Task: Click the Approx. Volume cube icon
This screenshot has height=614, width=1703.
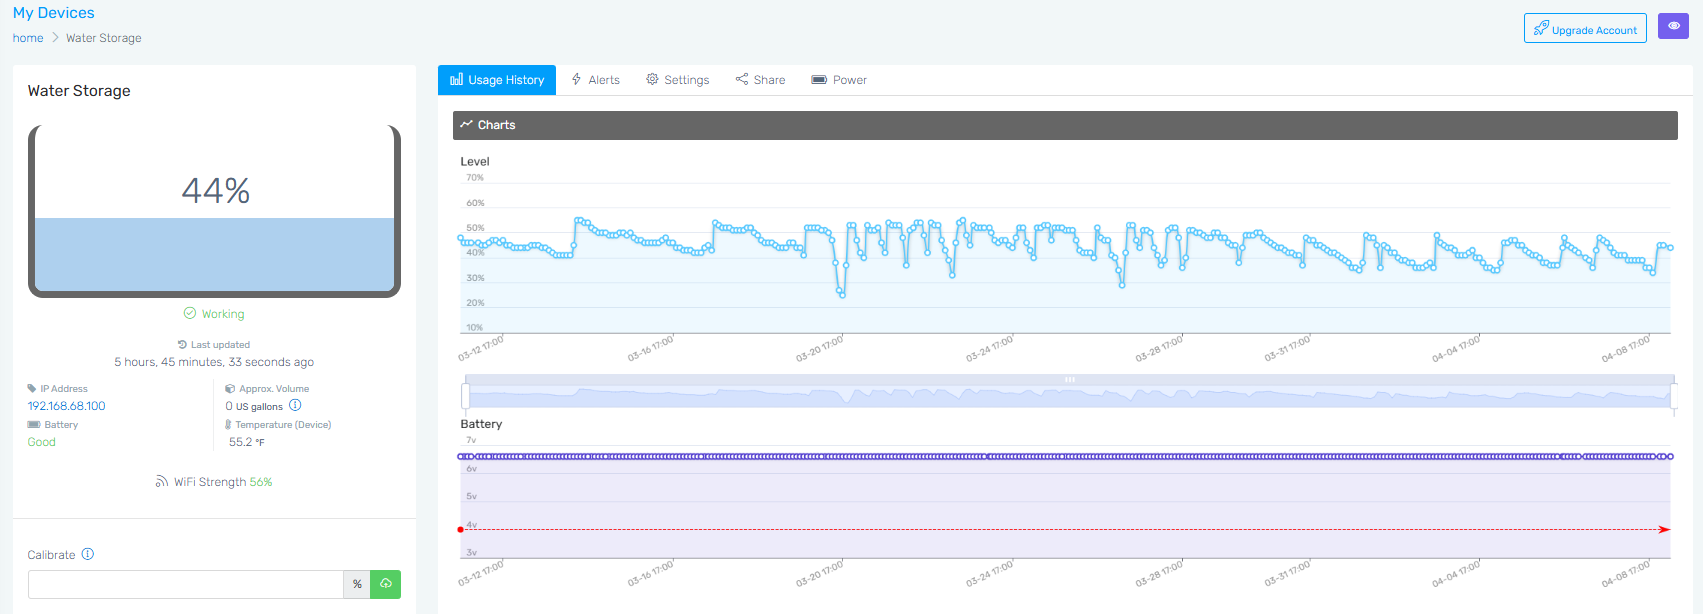Action: point(230,388)
